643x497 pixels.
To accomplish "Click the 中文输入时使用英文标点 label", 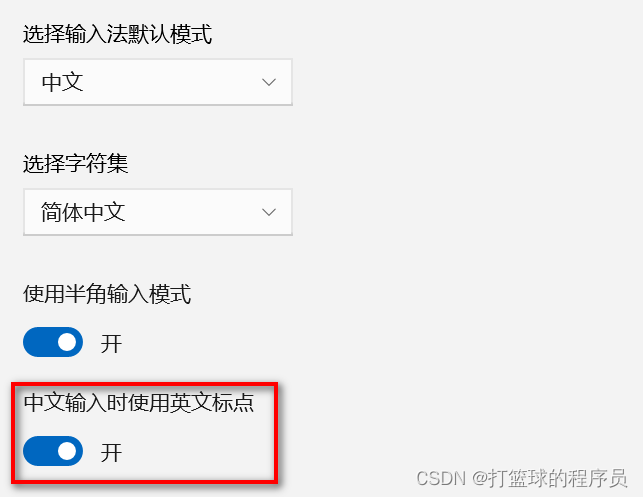I will tap(139, 402).
